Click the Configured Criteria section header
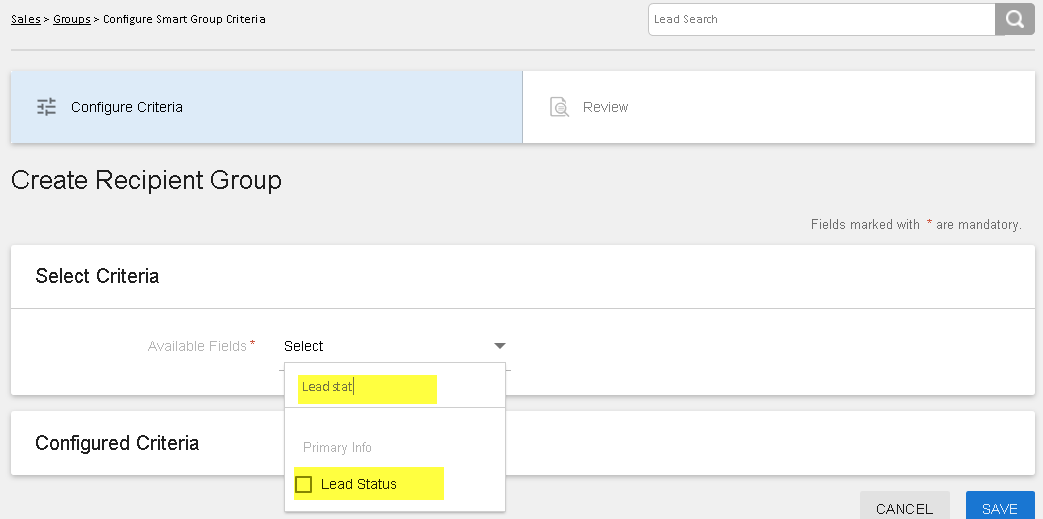This screenshot has height=519, width=1043. (117, 443)
